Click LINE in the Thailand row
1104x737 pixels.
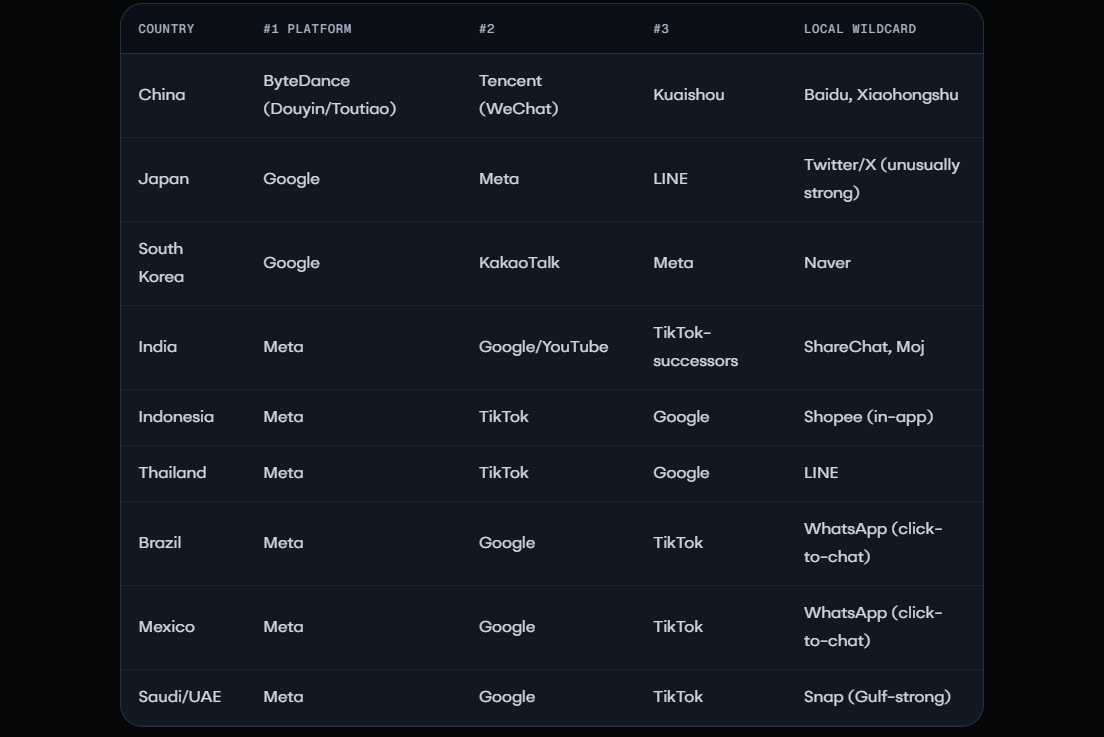tap(821, 473)
